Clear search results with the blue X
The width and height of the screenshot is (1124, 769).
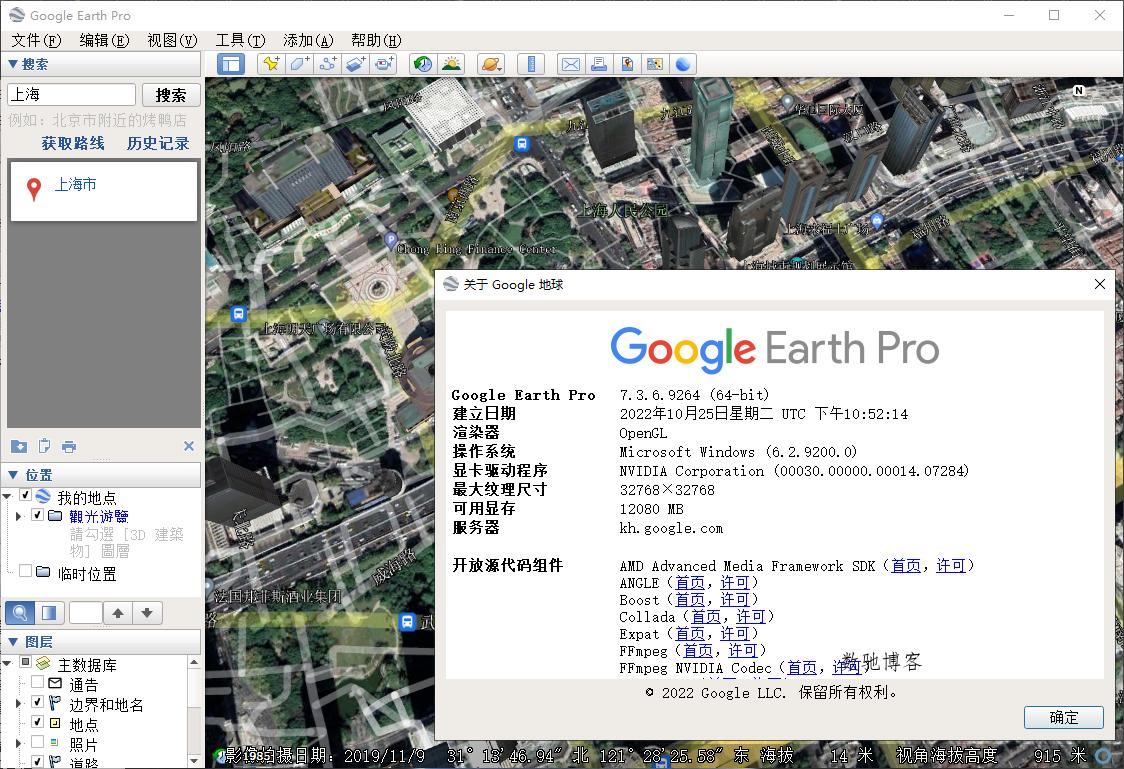(189, 446)
